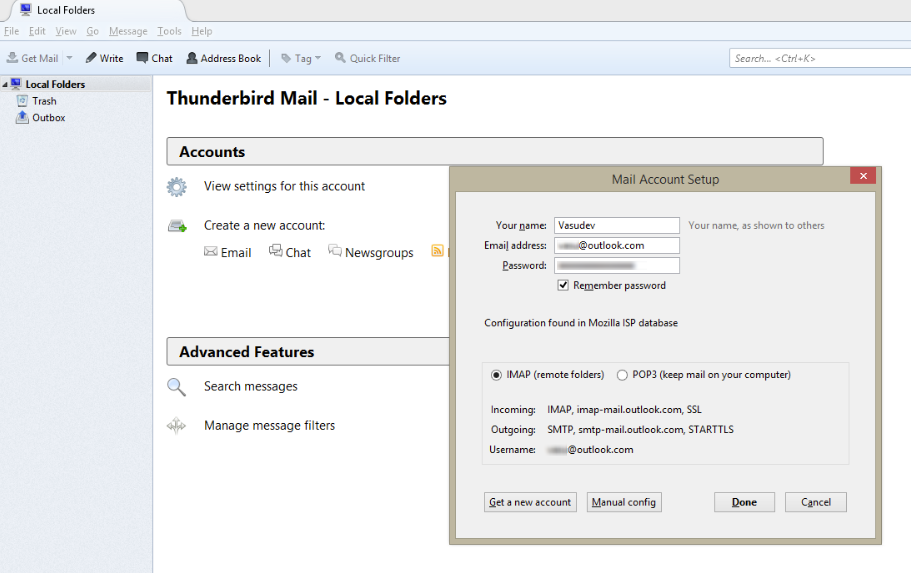Screen dimensions: 911x573
Task: Click the Password field
Action: click(x=616, y=266)
